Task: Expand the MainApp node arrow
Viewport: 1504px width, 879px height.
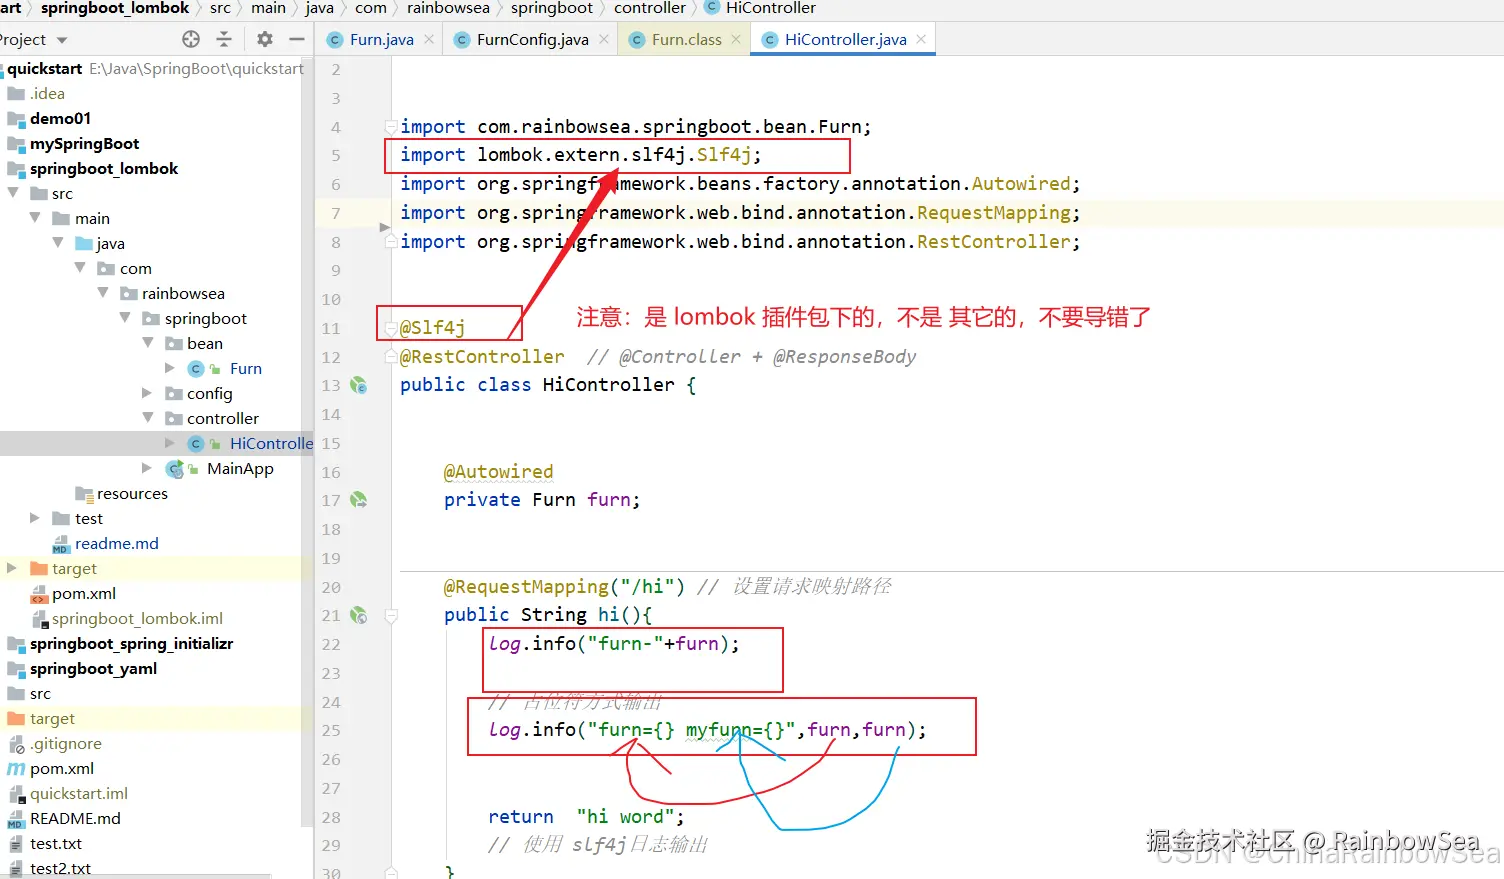Action: click(x=148, y=467)
